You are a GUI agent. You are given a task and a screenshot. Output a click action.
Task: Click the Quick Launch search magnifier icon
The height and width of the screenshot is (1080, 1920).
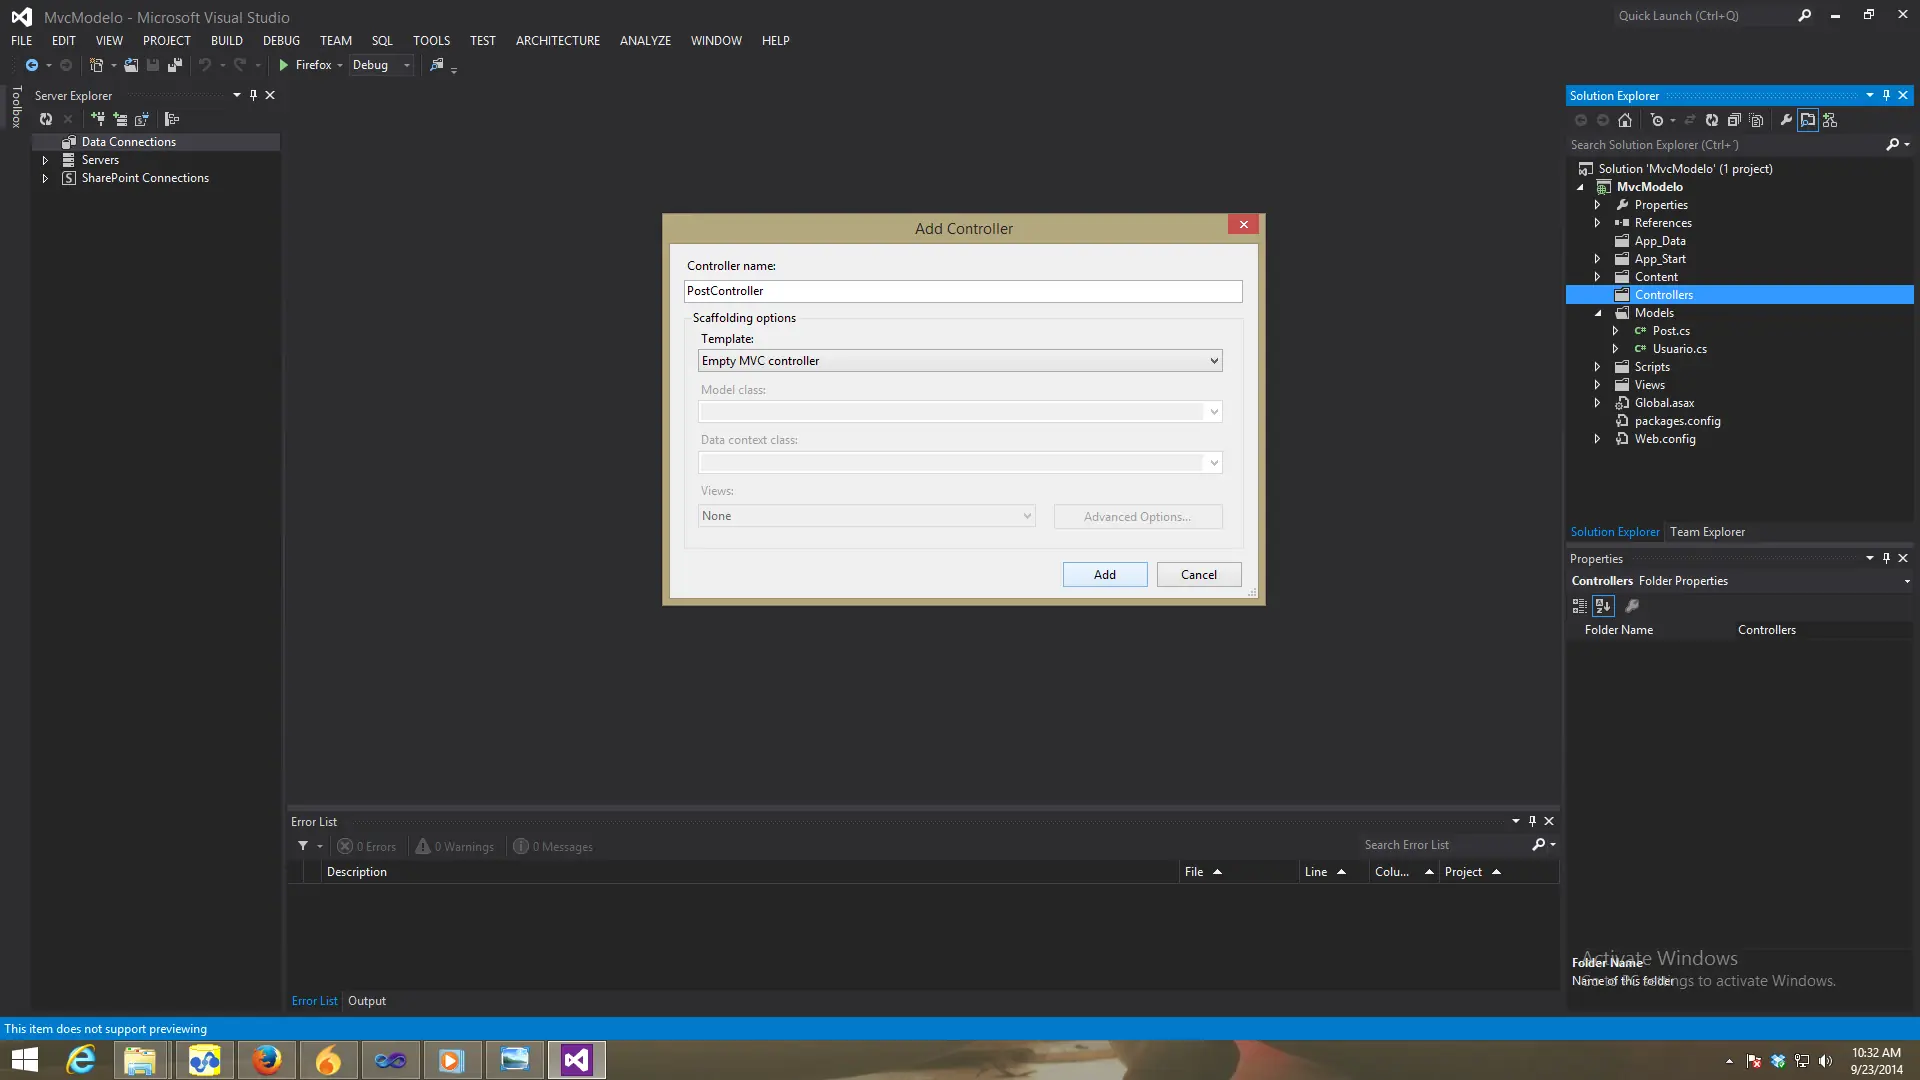click(x=1804, y=16)
